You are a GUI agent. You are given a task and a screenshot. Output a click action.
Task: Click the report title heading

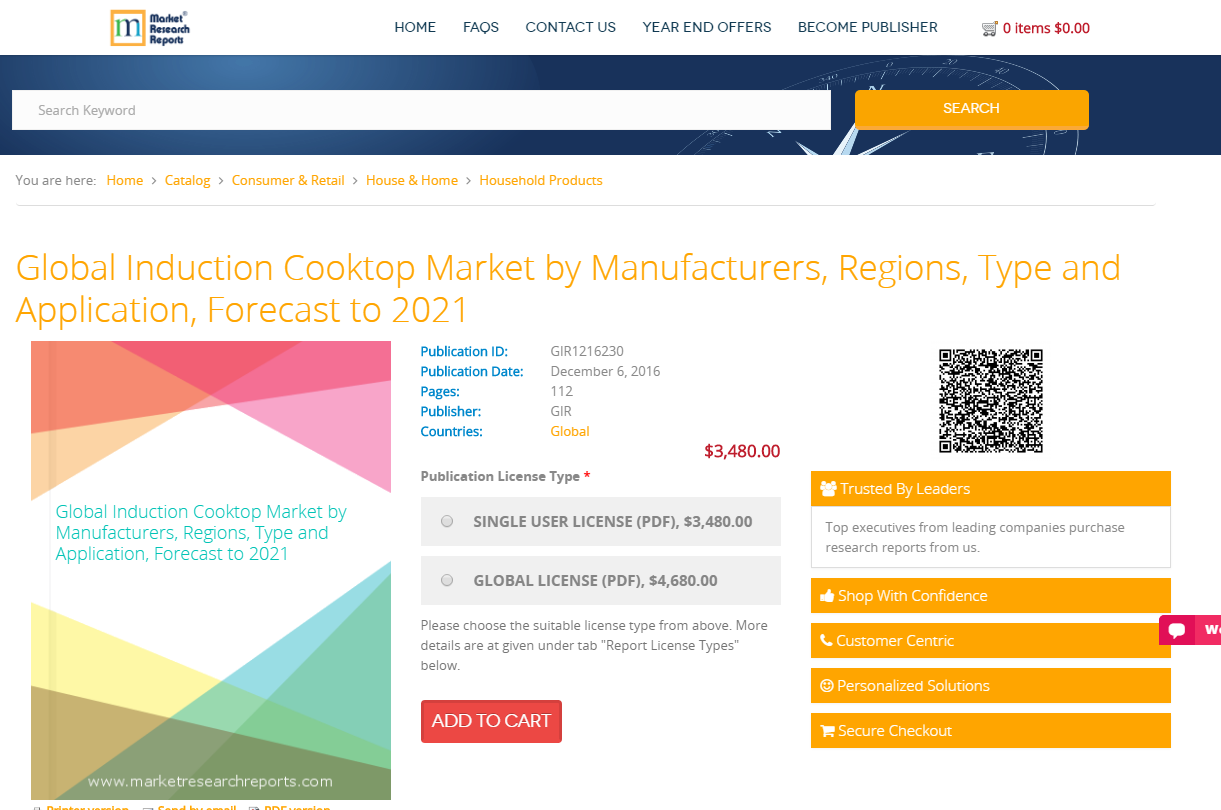(568, 289)
